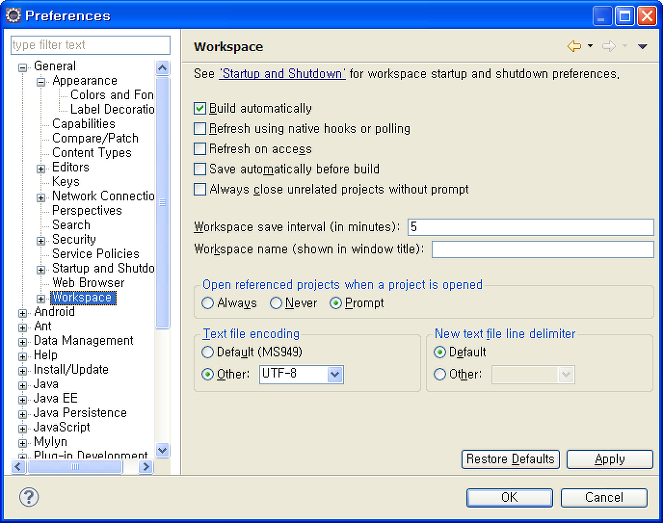Click the Workspace save interval field
Viewport: 663px width, 523px height.
coord(531,227)
